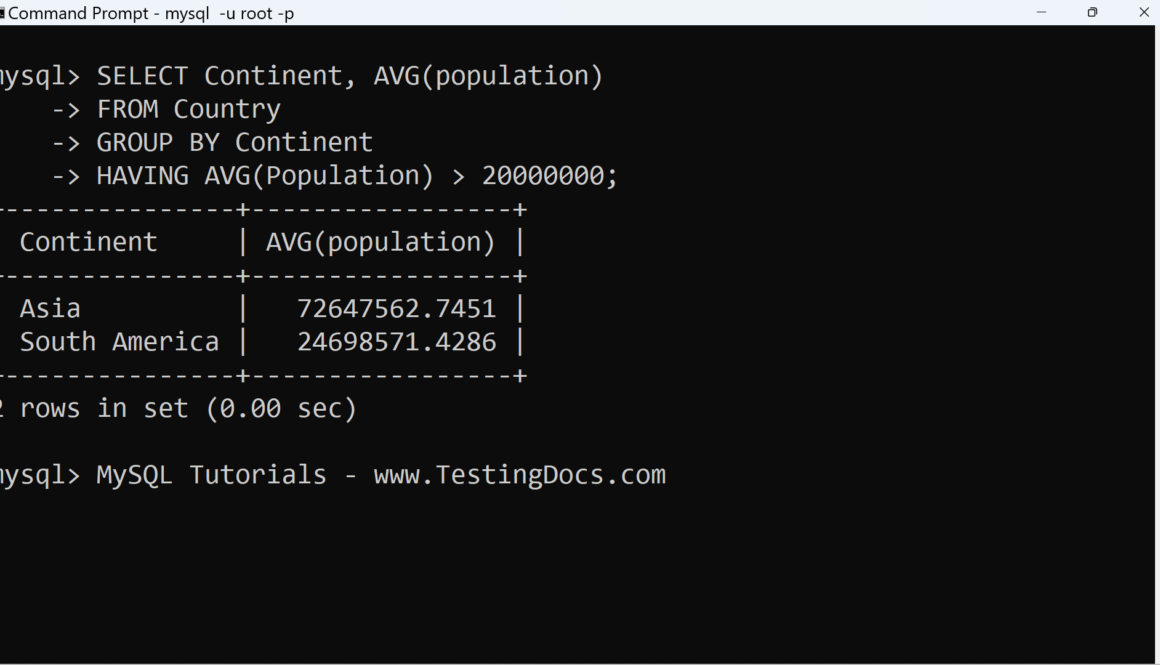Click the HAVING AVG(Population) clause
This screenshot has height=665, width=1160.
[265, 176]
